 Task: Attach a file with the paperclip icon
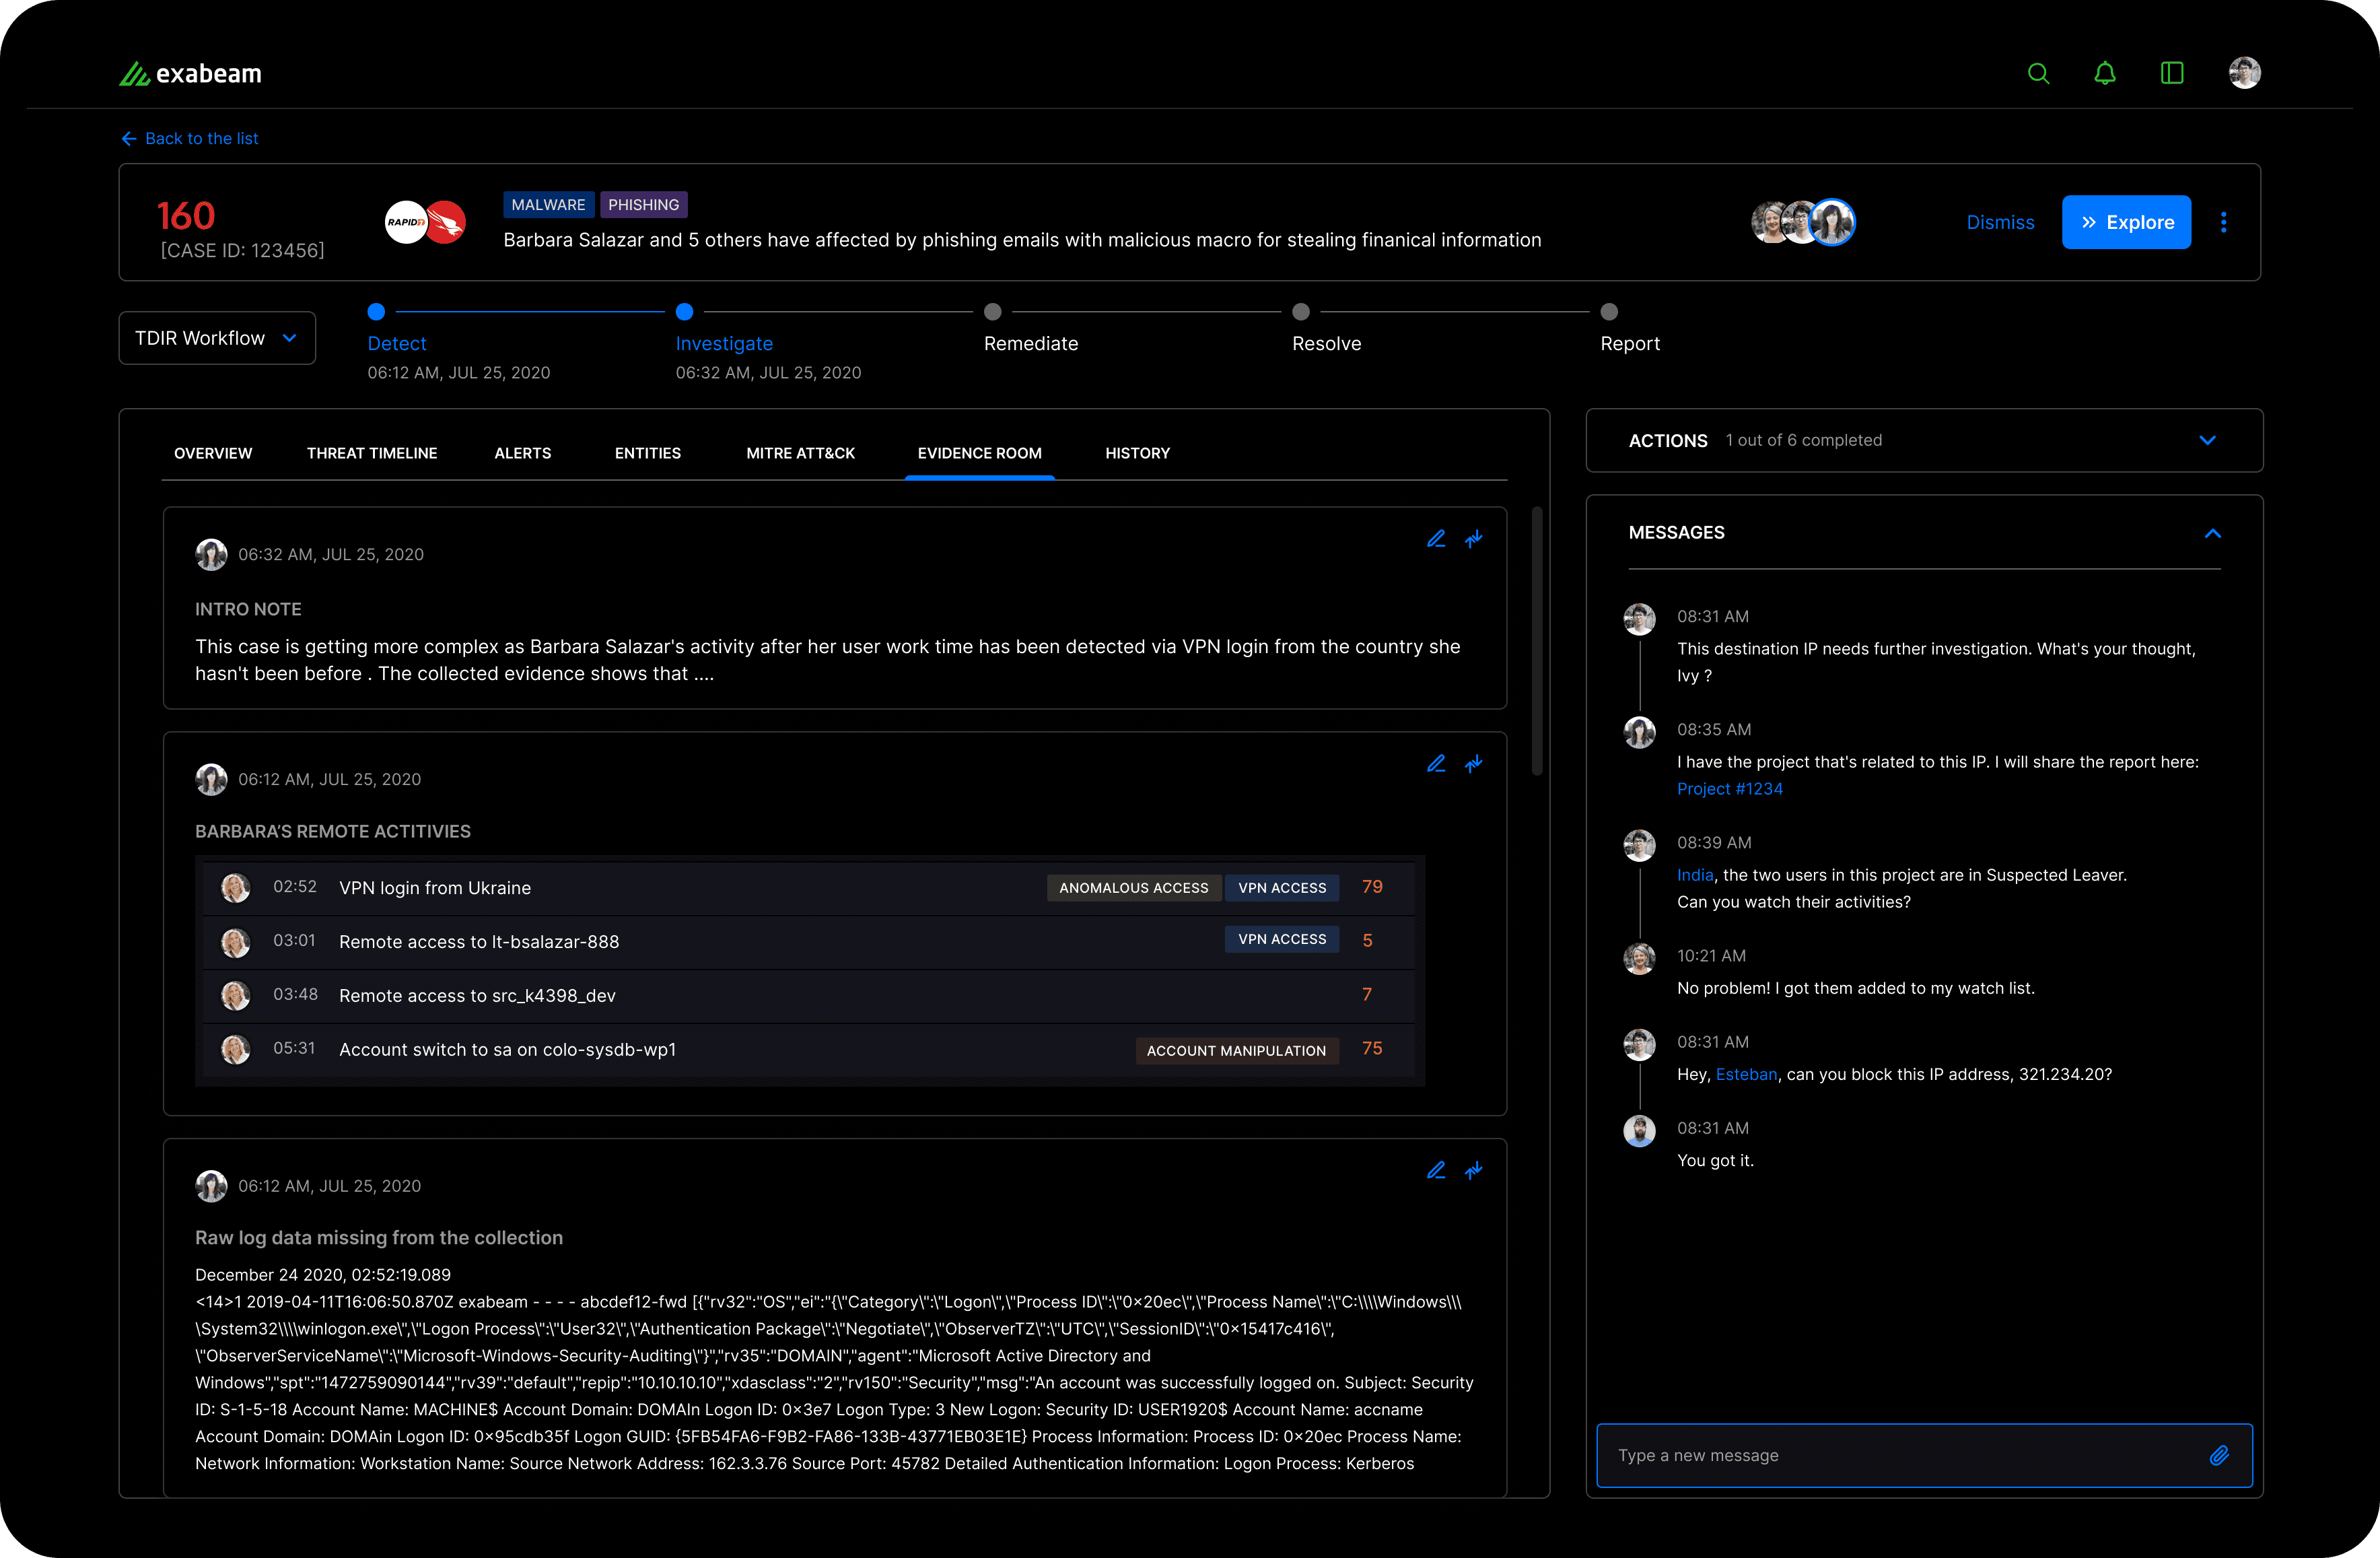coord(2219,1455)
